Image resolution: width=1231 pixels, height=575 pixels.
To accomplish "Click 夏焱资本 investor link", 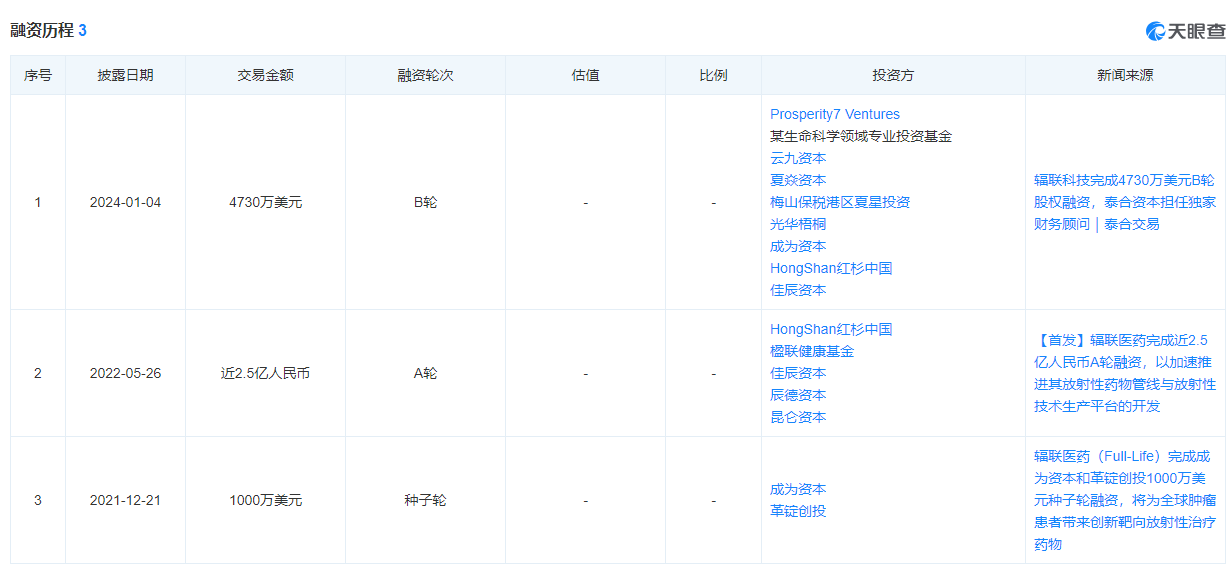I will [x=798, y=180].
